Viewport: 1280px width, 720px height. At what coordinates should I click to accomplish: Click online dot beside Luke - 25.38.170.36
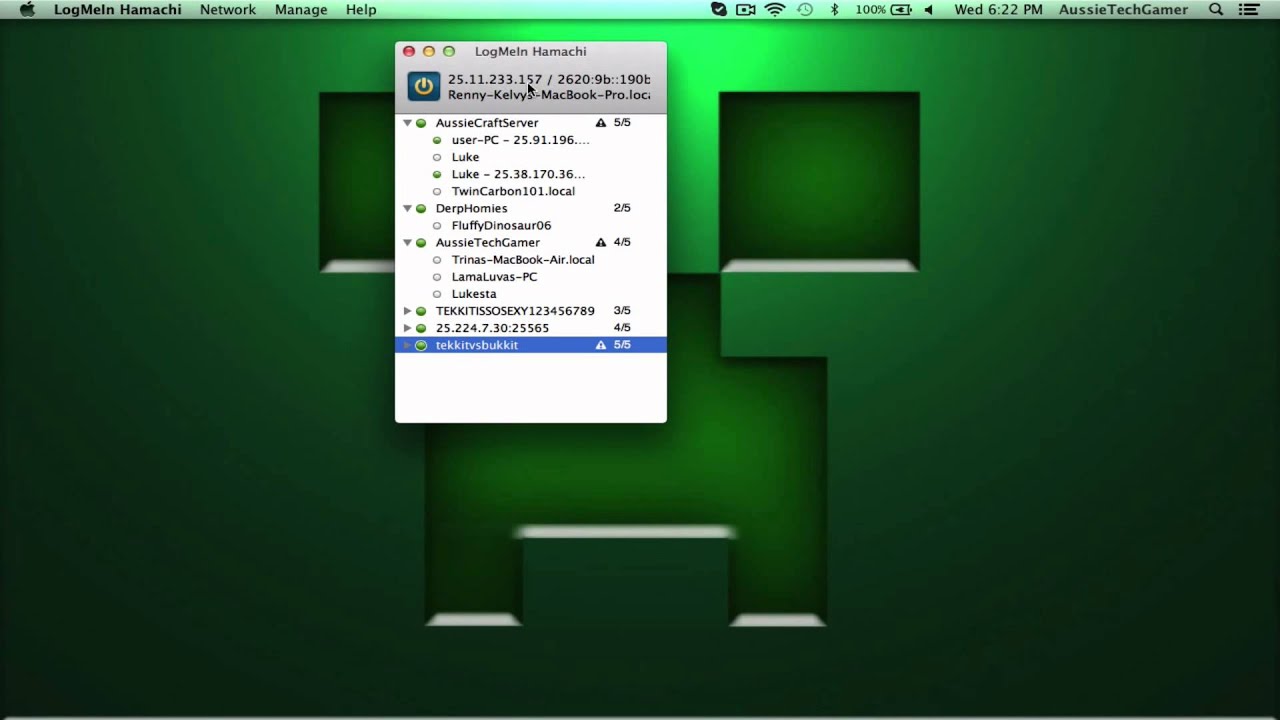tap(437, 174)
